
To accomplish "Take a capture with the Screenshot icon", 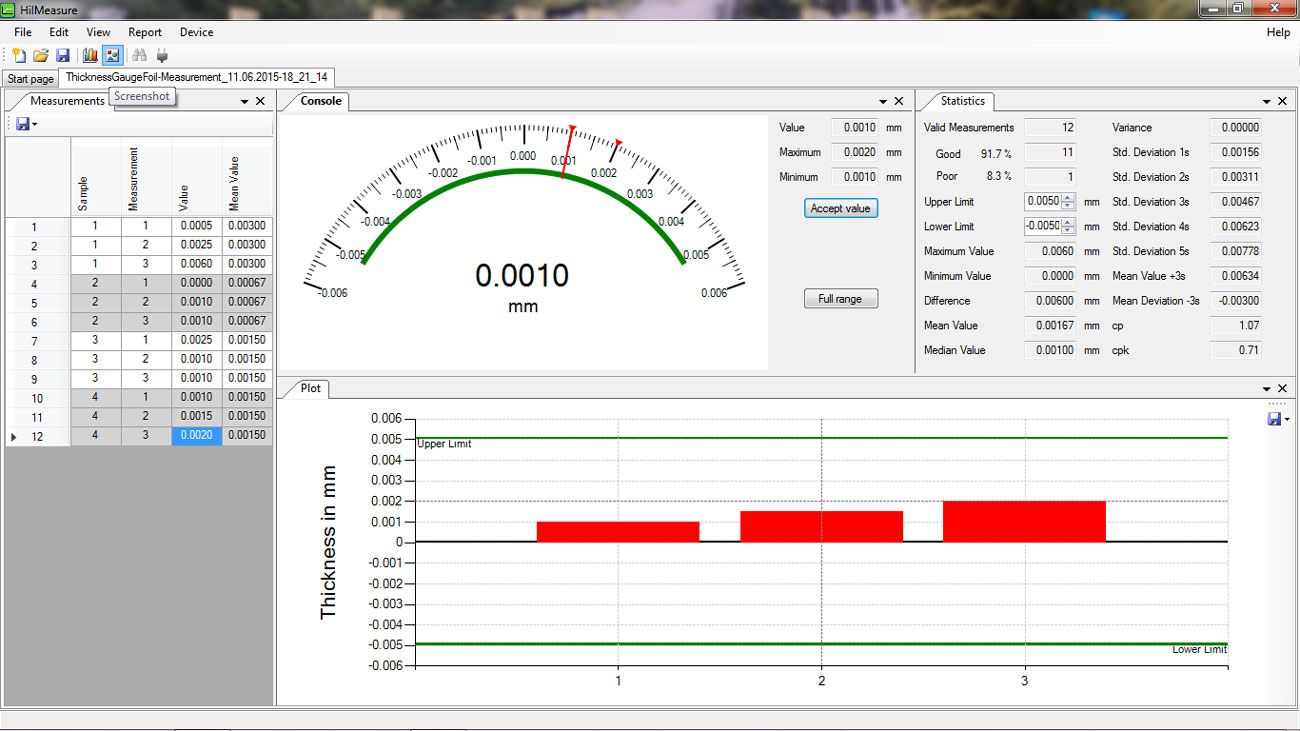I will point(112,56).
